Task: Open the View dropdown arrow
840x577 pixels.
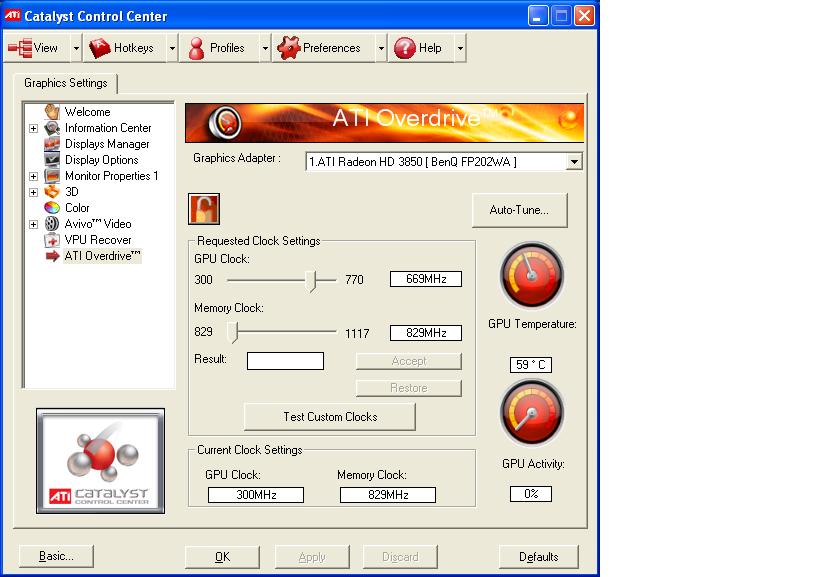Action: point(76,48)
